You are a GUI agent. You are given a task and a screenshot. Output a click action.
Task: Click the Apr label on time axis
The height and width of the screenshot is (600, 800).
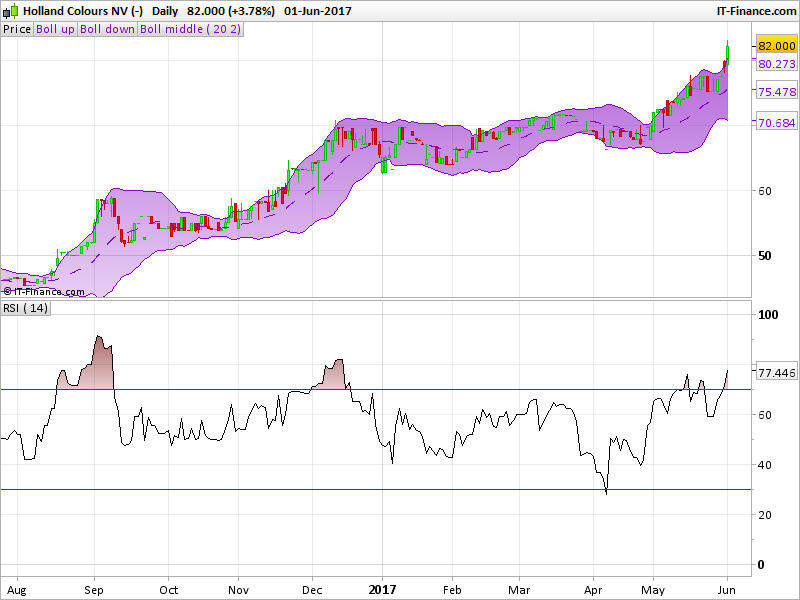click(x=593, y=590)
